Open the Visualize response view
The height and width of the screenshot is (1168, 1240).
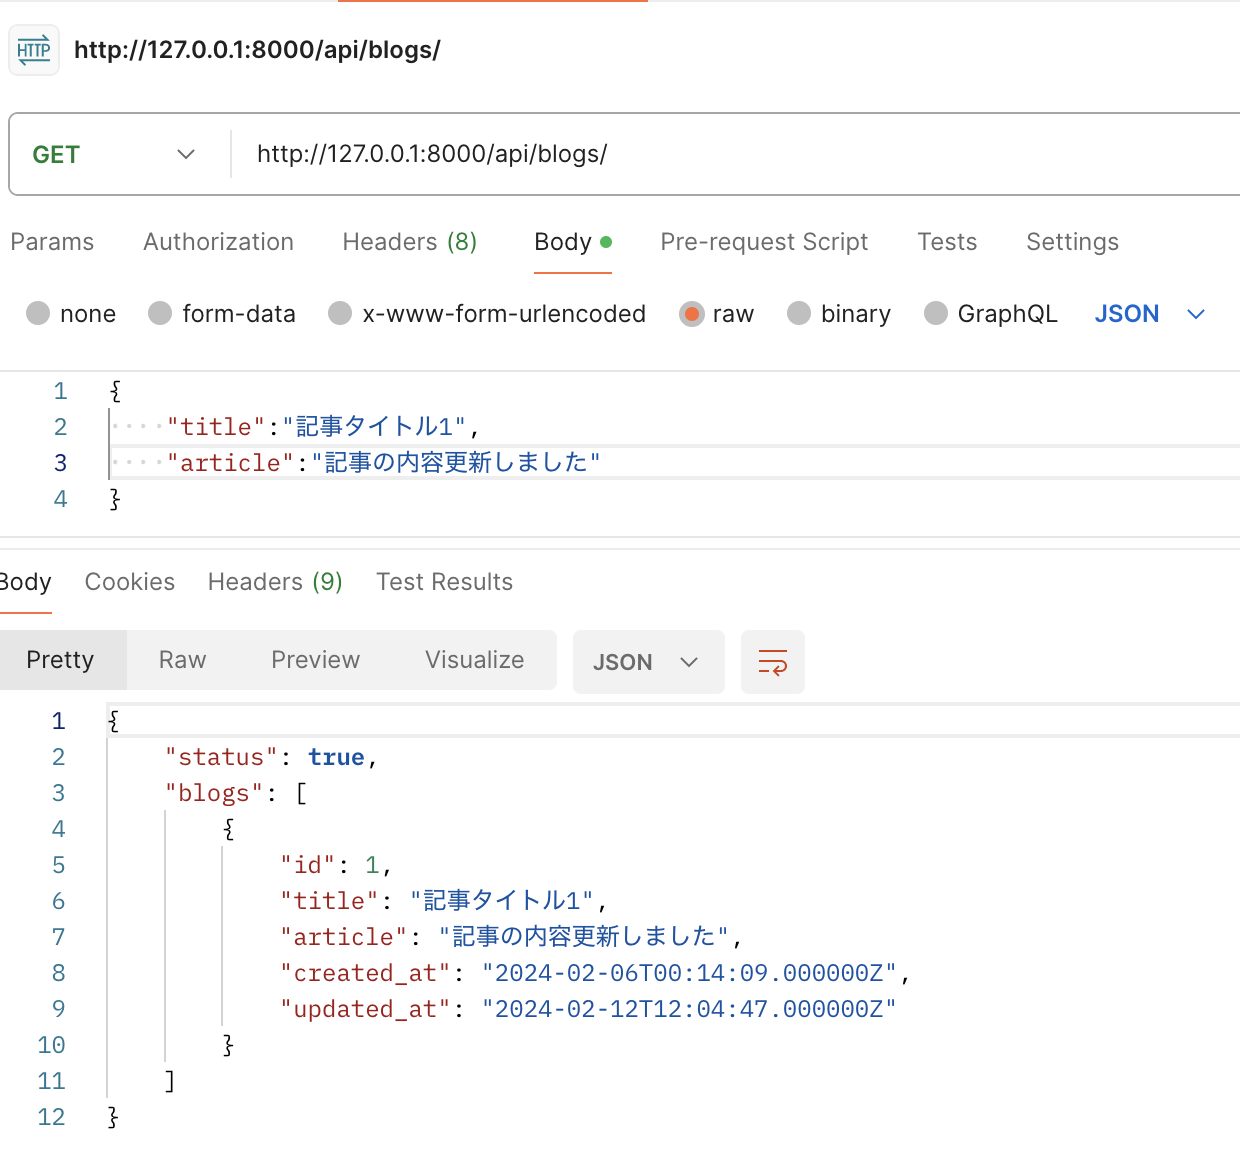click(474, 660)
